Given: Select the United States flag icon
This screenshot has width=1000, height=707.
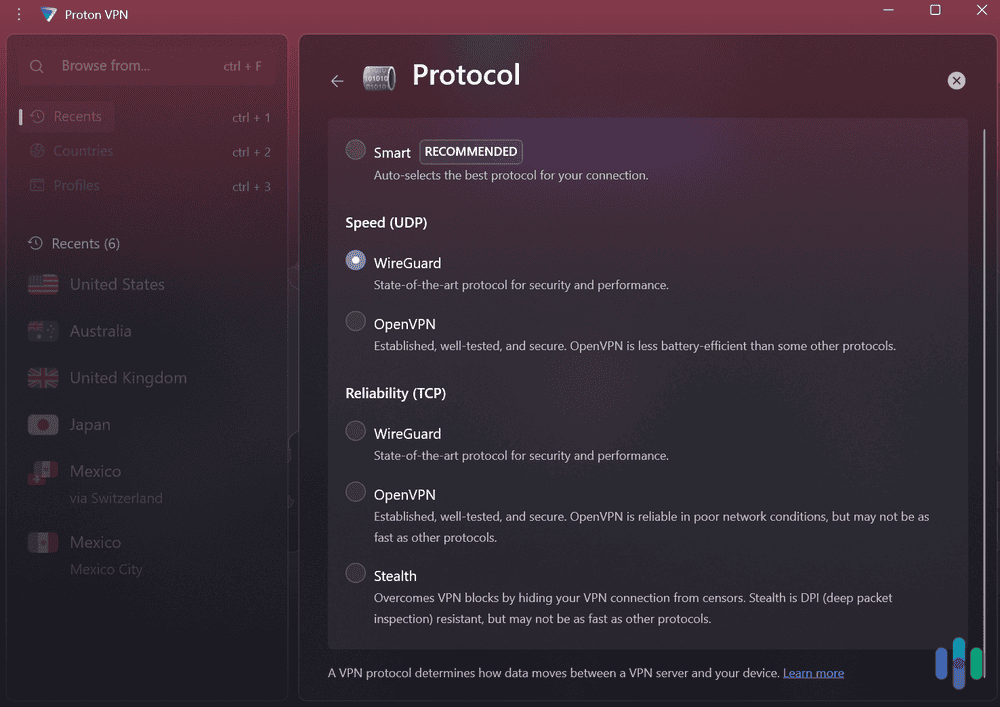Looking at the screenshot, I should (42, 284).
